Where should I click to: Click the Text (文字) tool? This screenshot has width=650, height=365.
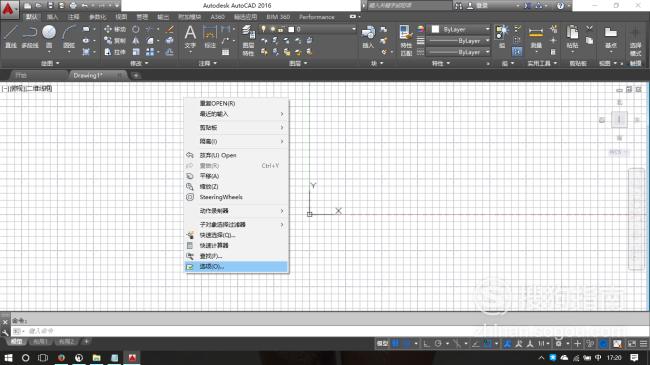[190, 36]
